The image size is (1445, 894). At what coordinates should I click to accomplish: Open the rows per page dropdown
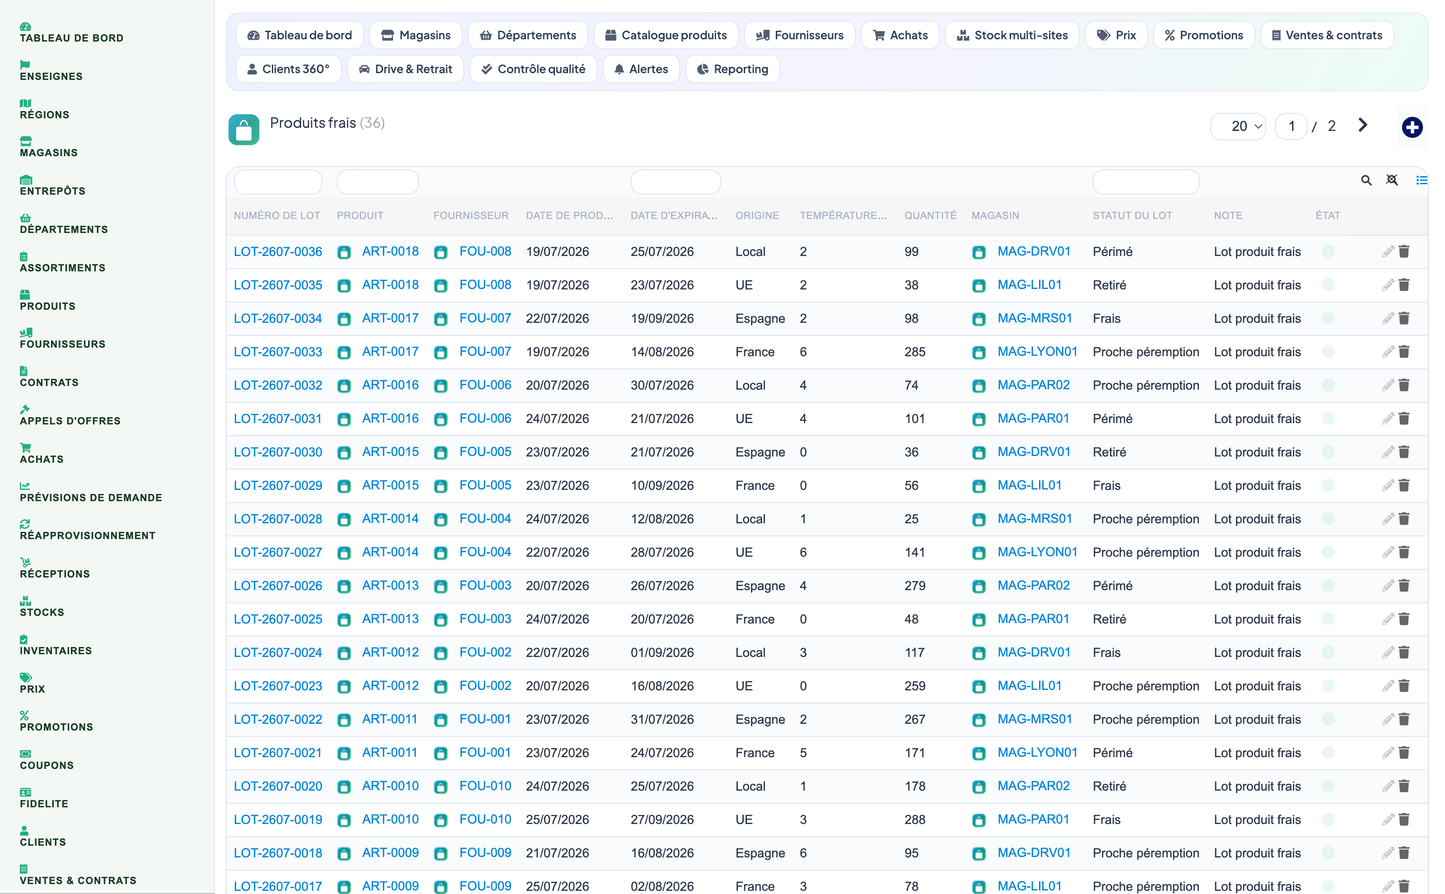(x=1239, y=126)
